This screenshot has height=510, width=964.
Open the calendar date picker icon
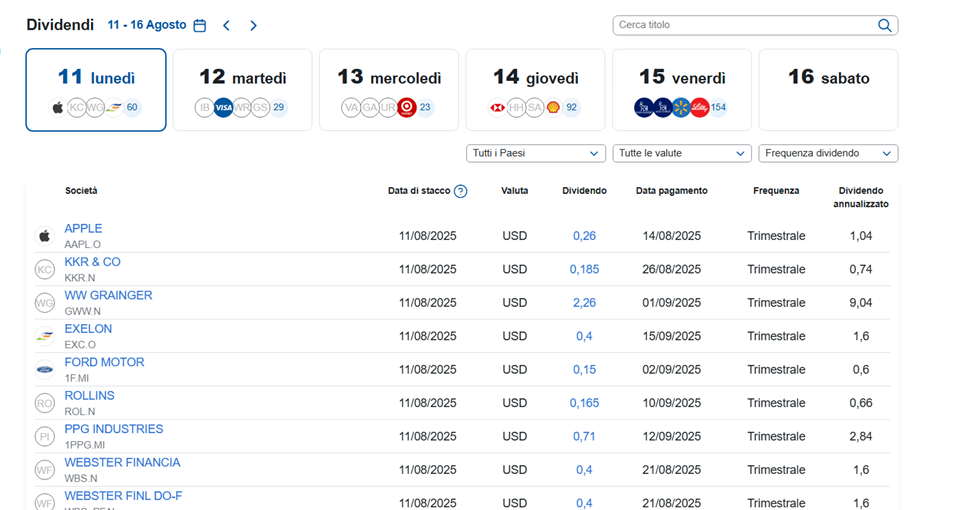pos(200,26)
